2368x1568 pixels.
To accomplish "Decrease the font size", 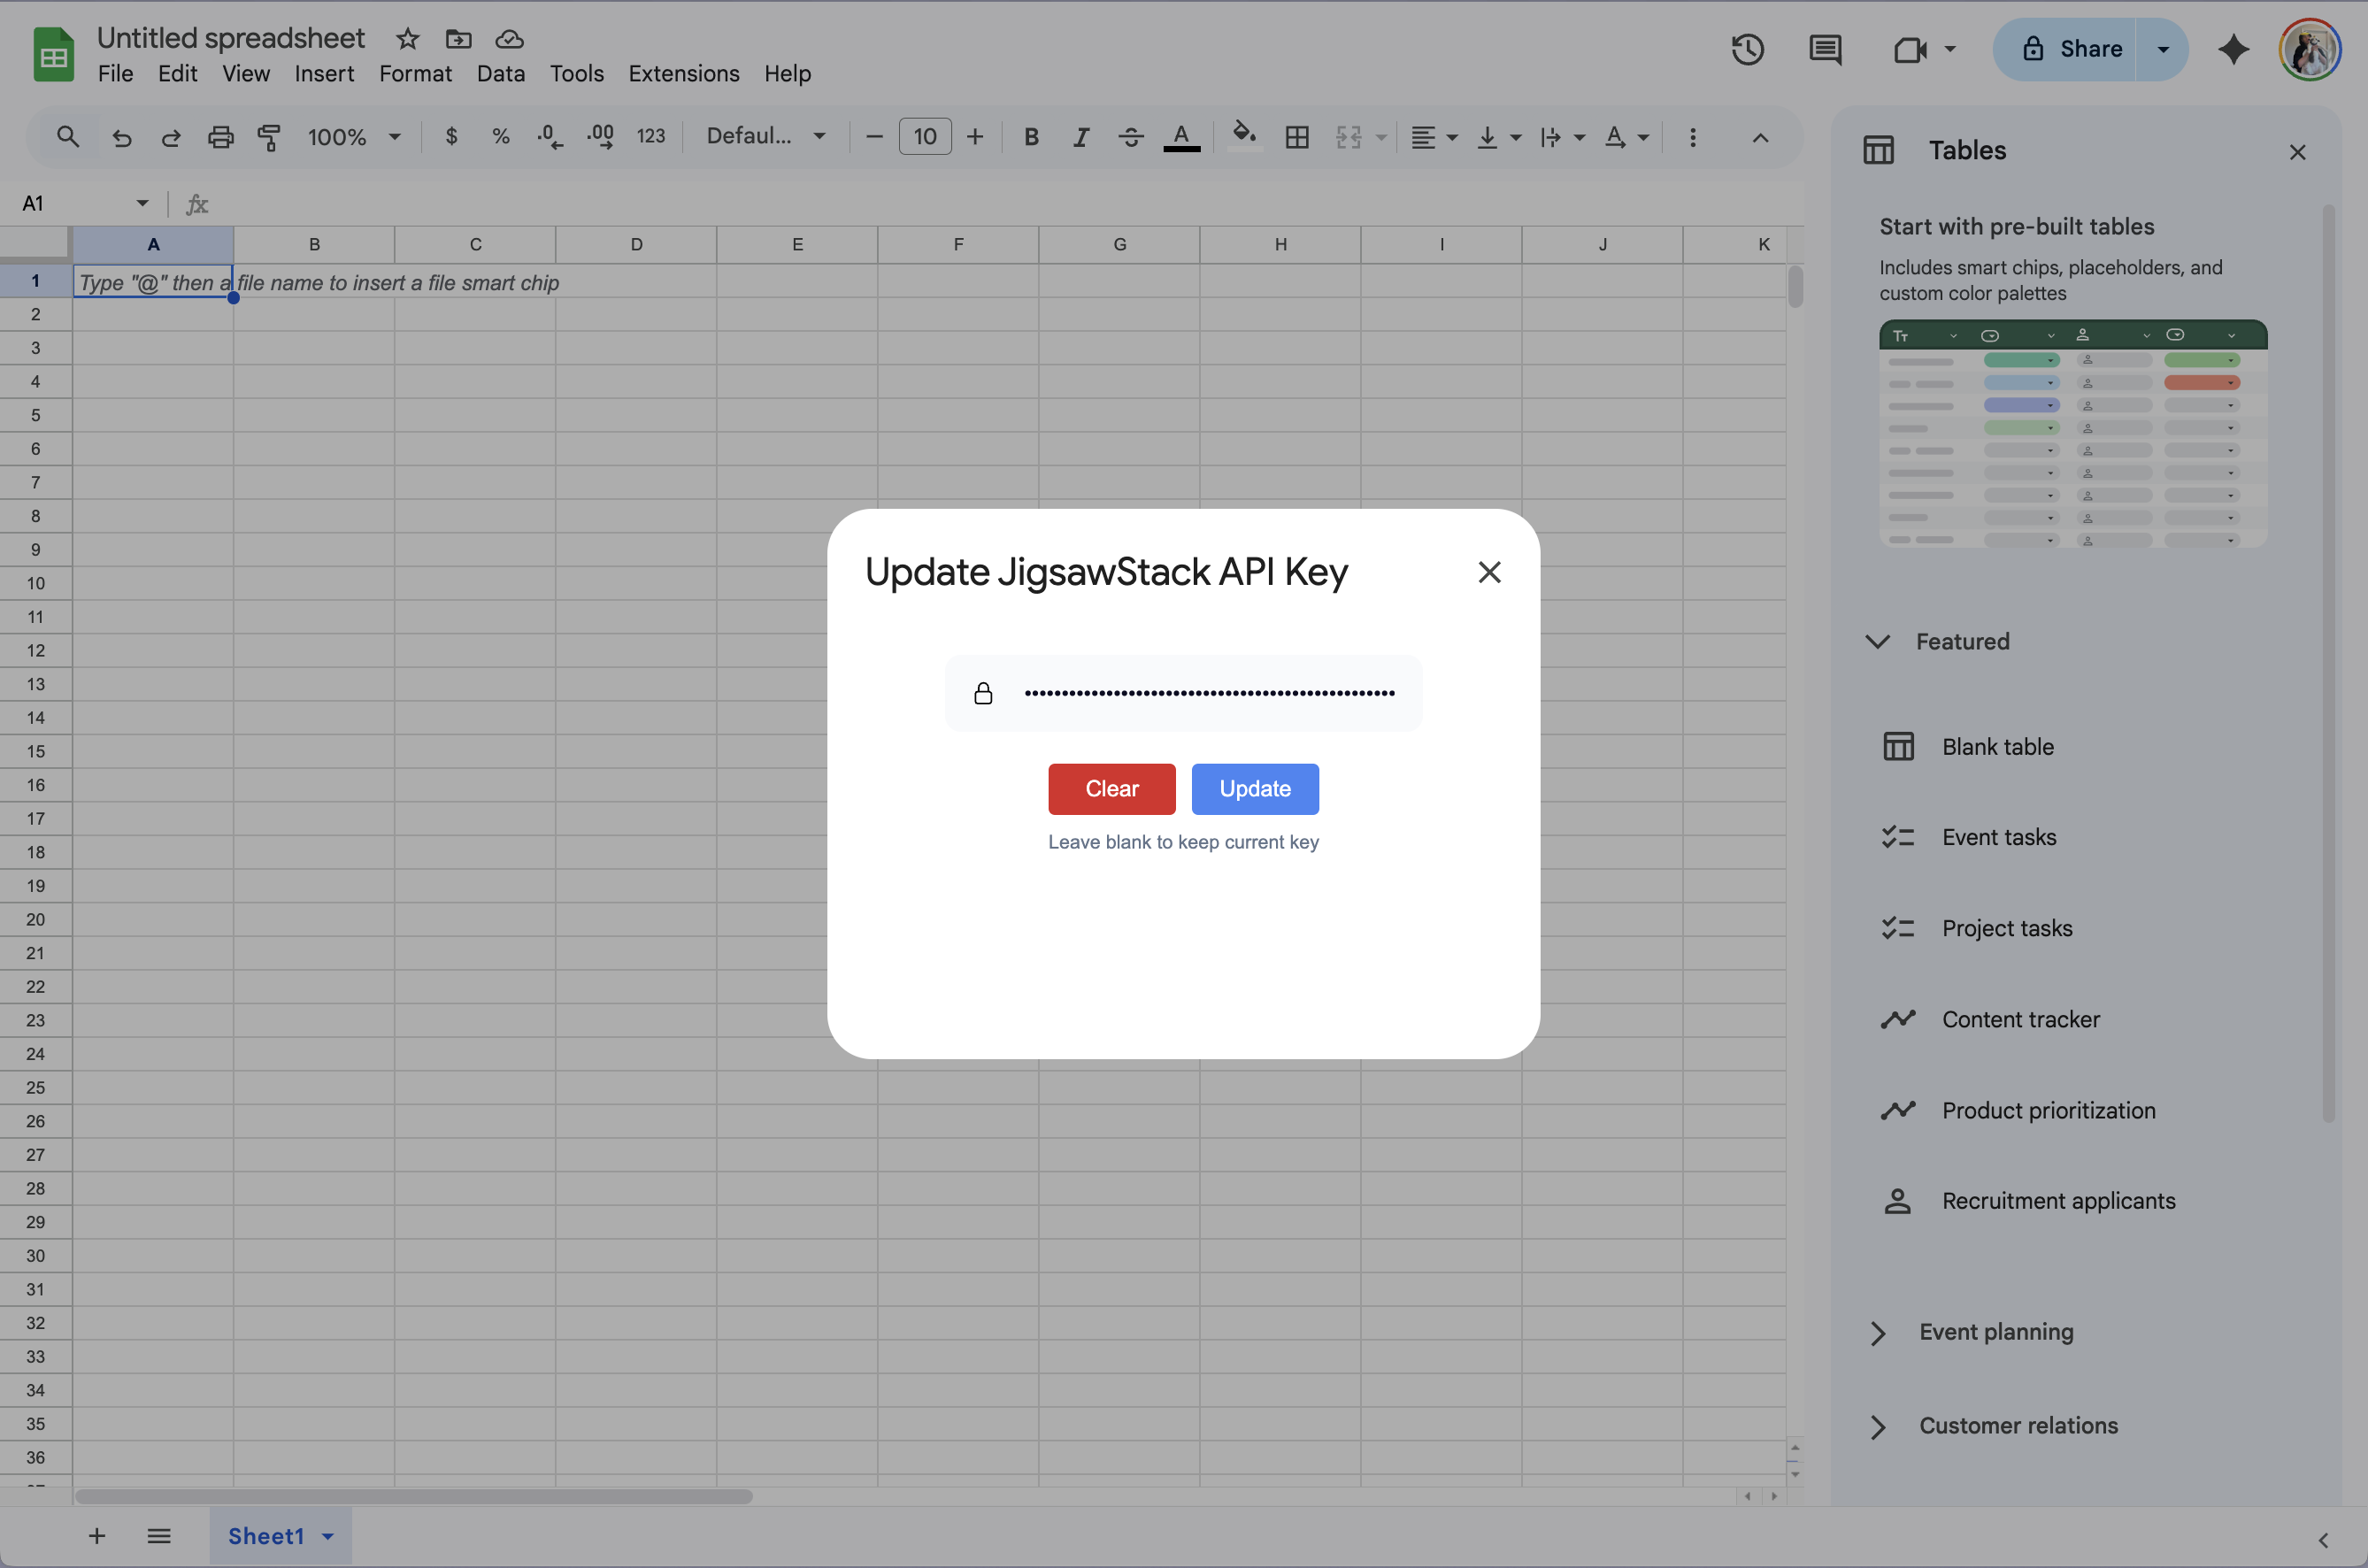I will coord(874,137).
